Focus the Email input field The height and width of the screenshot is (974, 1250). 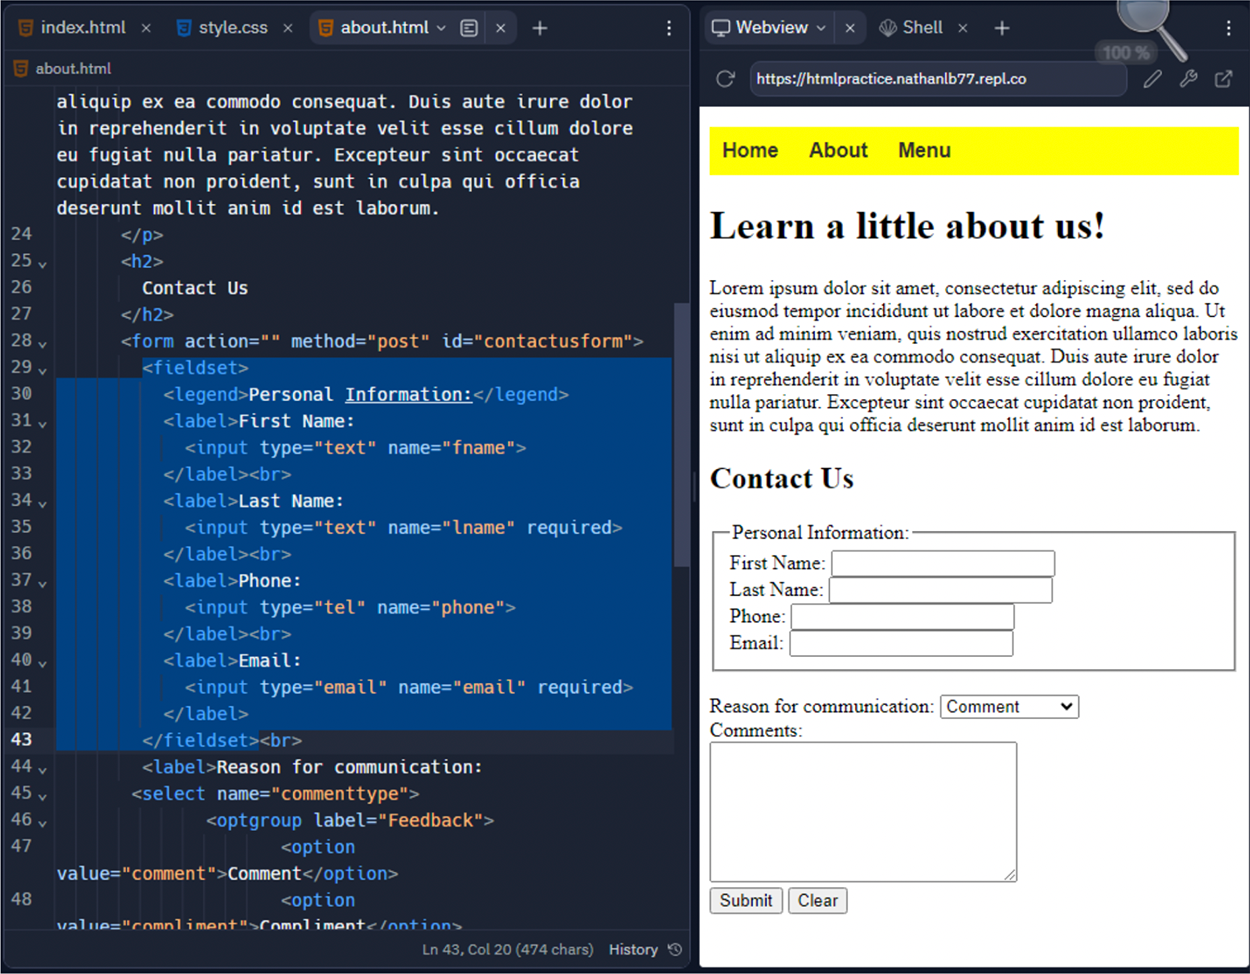point(901,643)
